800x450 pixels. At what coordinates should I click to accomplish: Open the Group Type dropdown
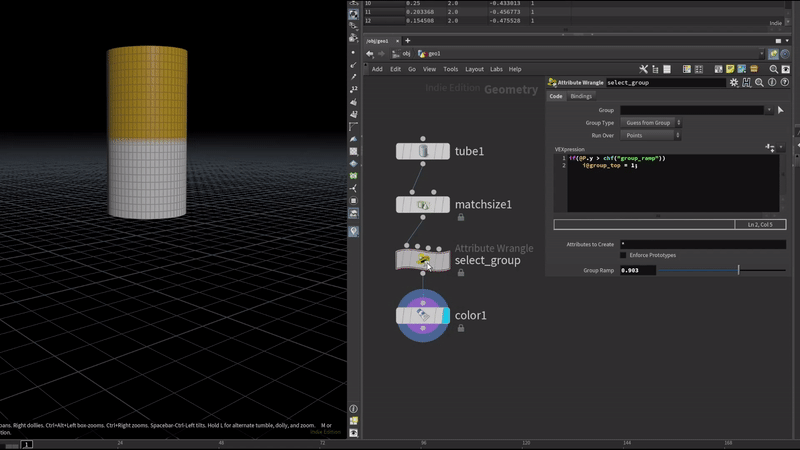651,123
